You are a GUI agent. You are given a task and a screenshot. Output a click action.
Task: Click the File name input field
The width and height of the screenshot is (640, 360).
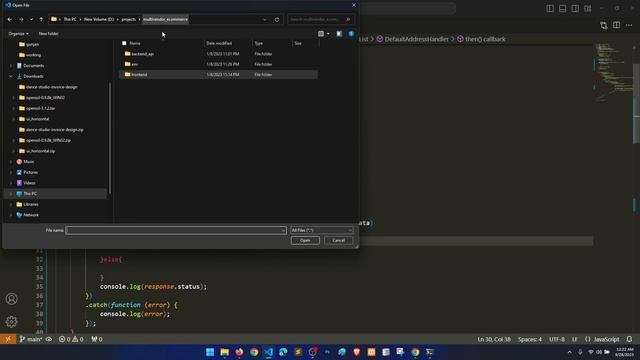coord(176,230)
